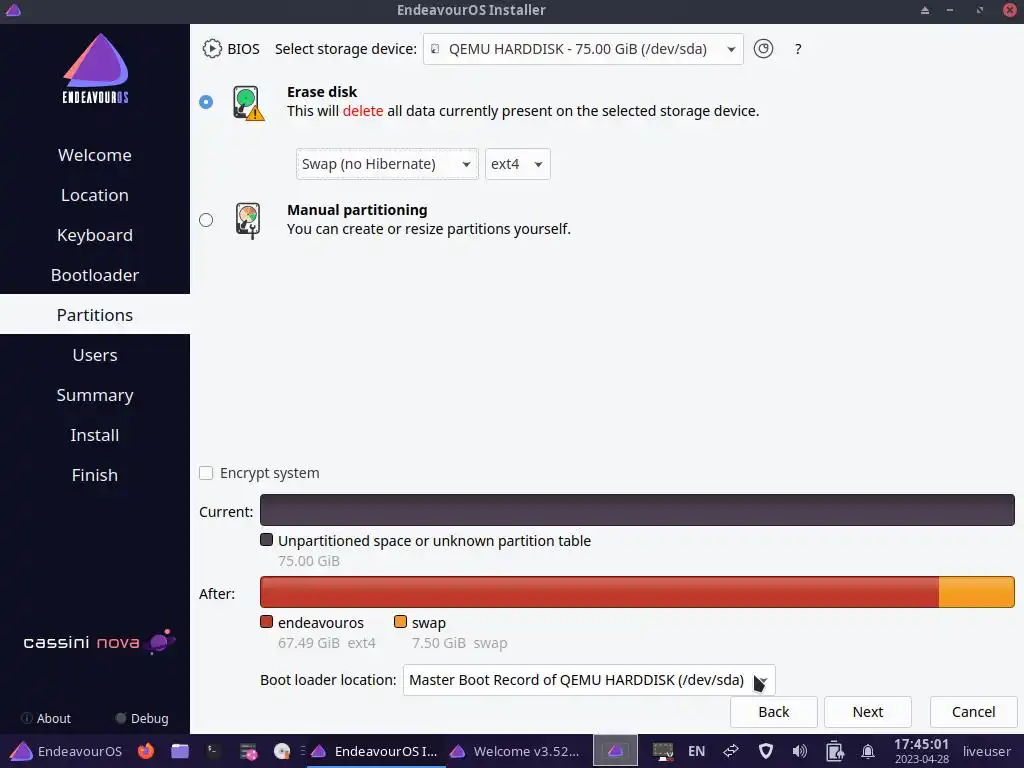Go to the Keyboard step
Viewport: 1024px width, 768px height.
95,235
